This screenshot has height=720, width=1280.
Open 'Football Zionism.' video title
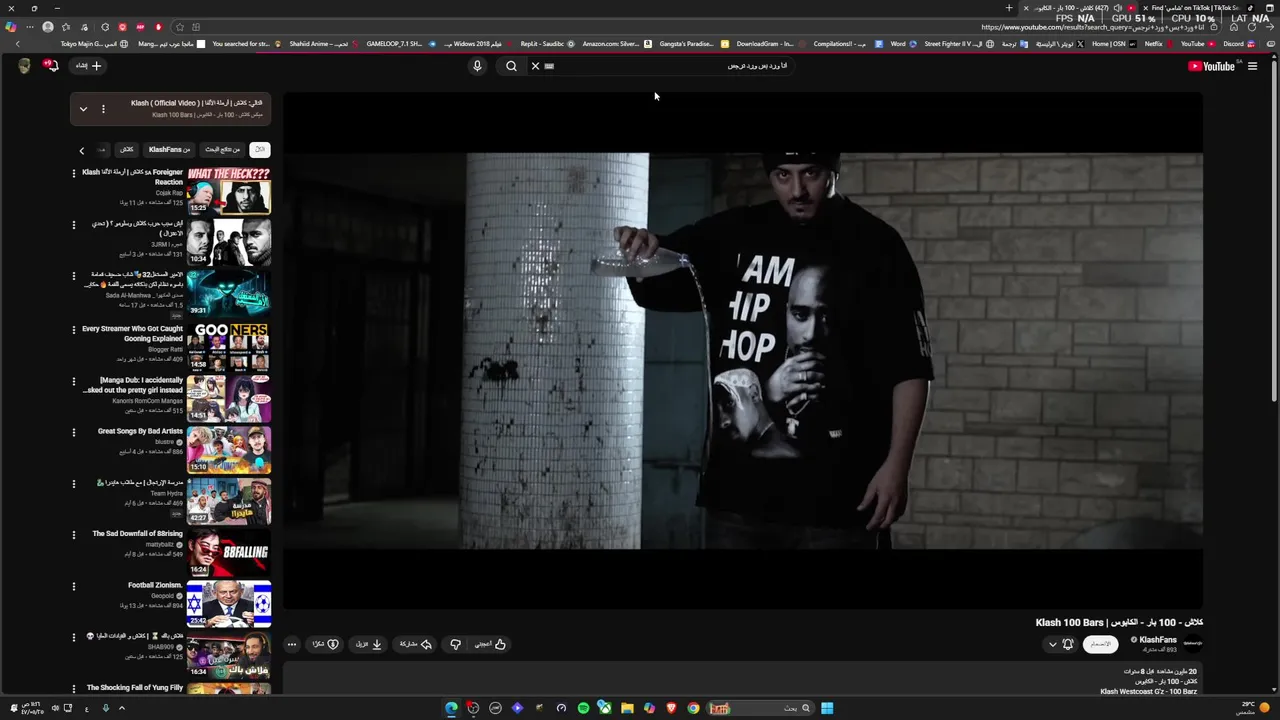click(155, 585)
